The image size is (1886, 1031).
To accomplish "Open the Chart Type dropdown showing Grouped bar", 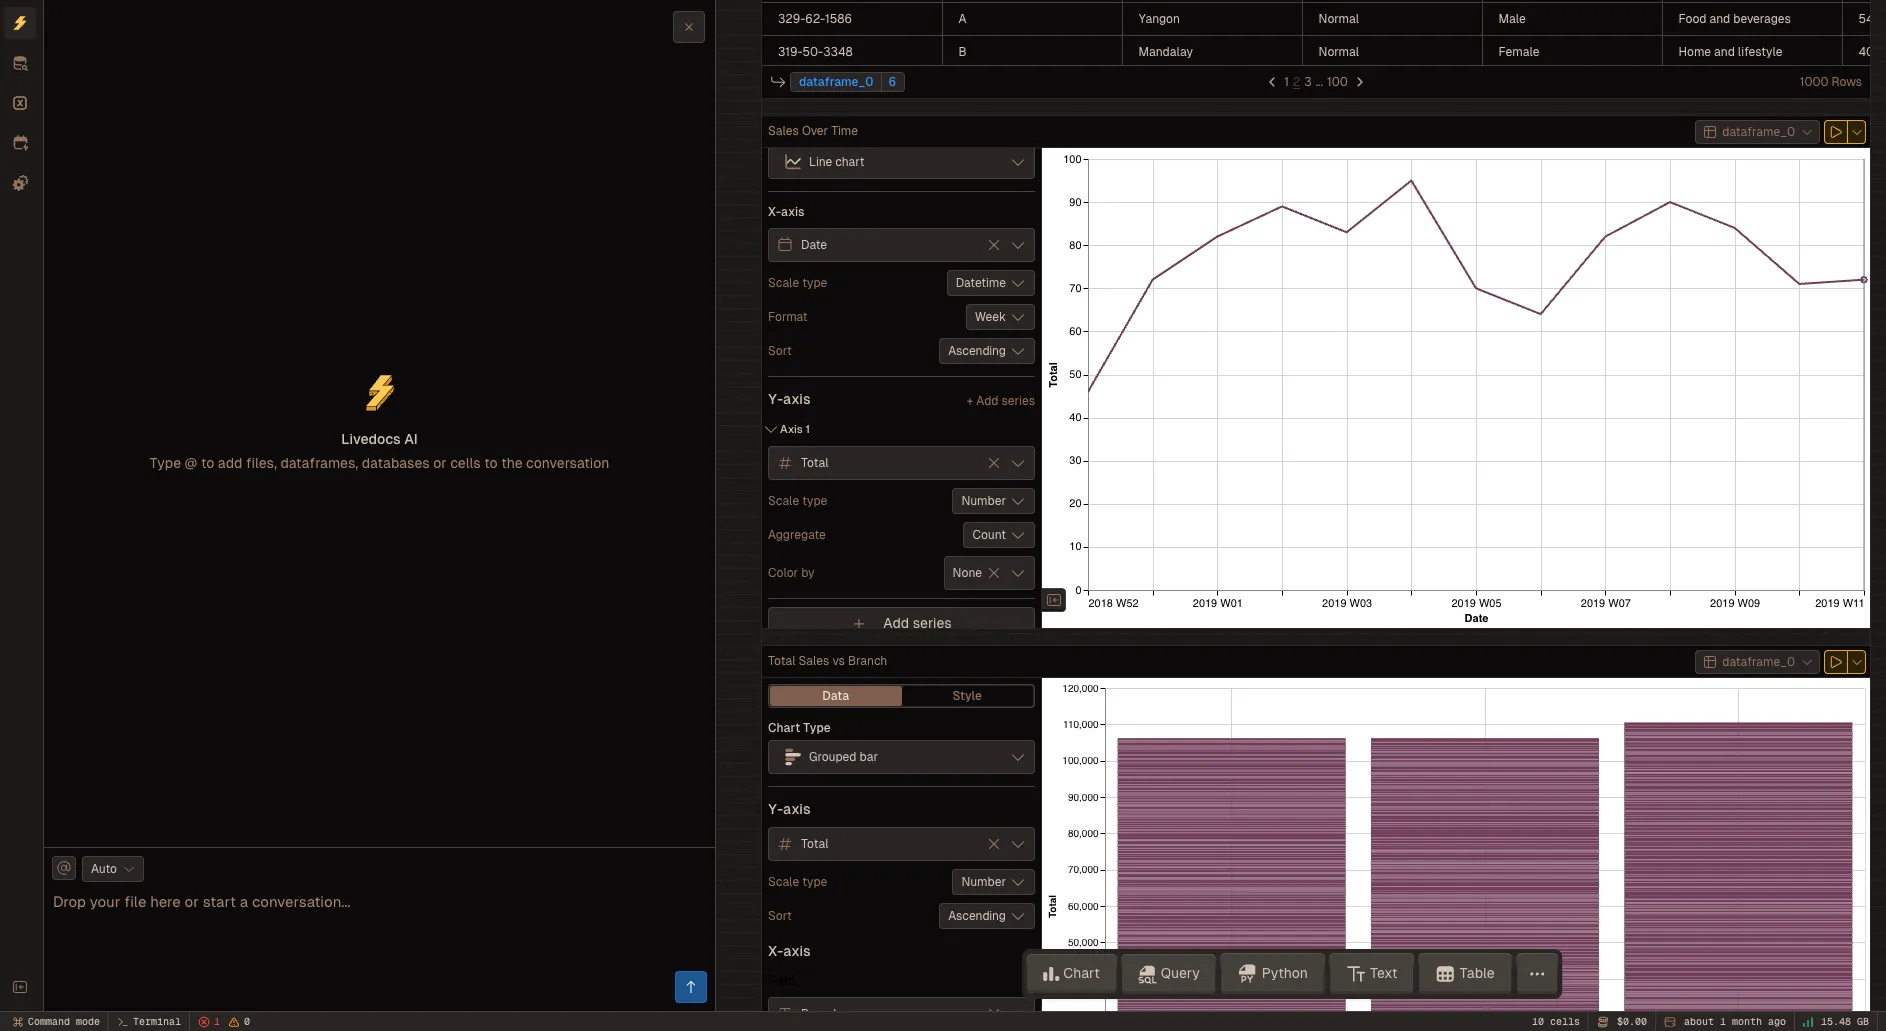I will pyautogui.click(x=899, y=757).
